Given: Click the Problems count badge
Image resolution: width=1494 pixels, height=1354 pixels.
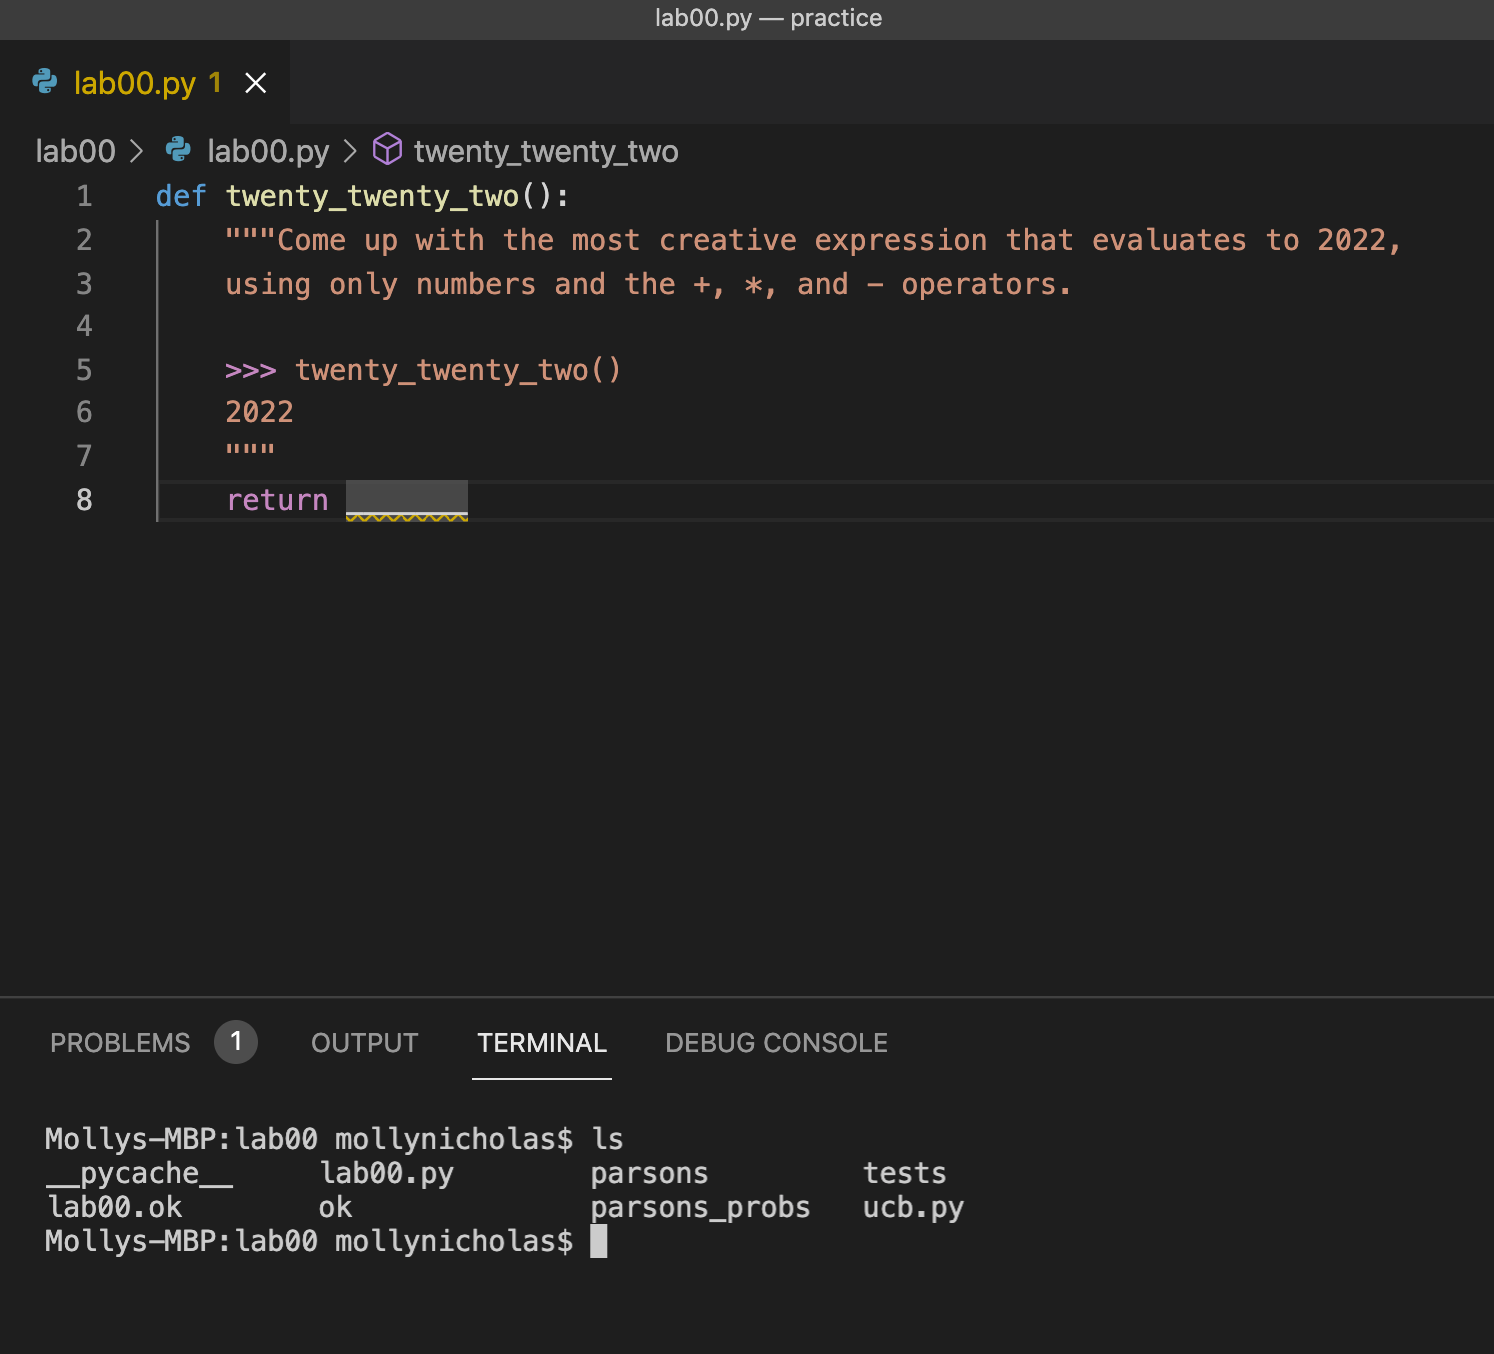Looking at the screenshot, I should coord(236,1042).
